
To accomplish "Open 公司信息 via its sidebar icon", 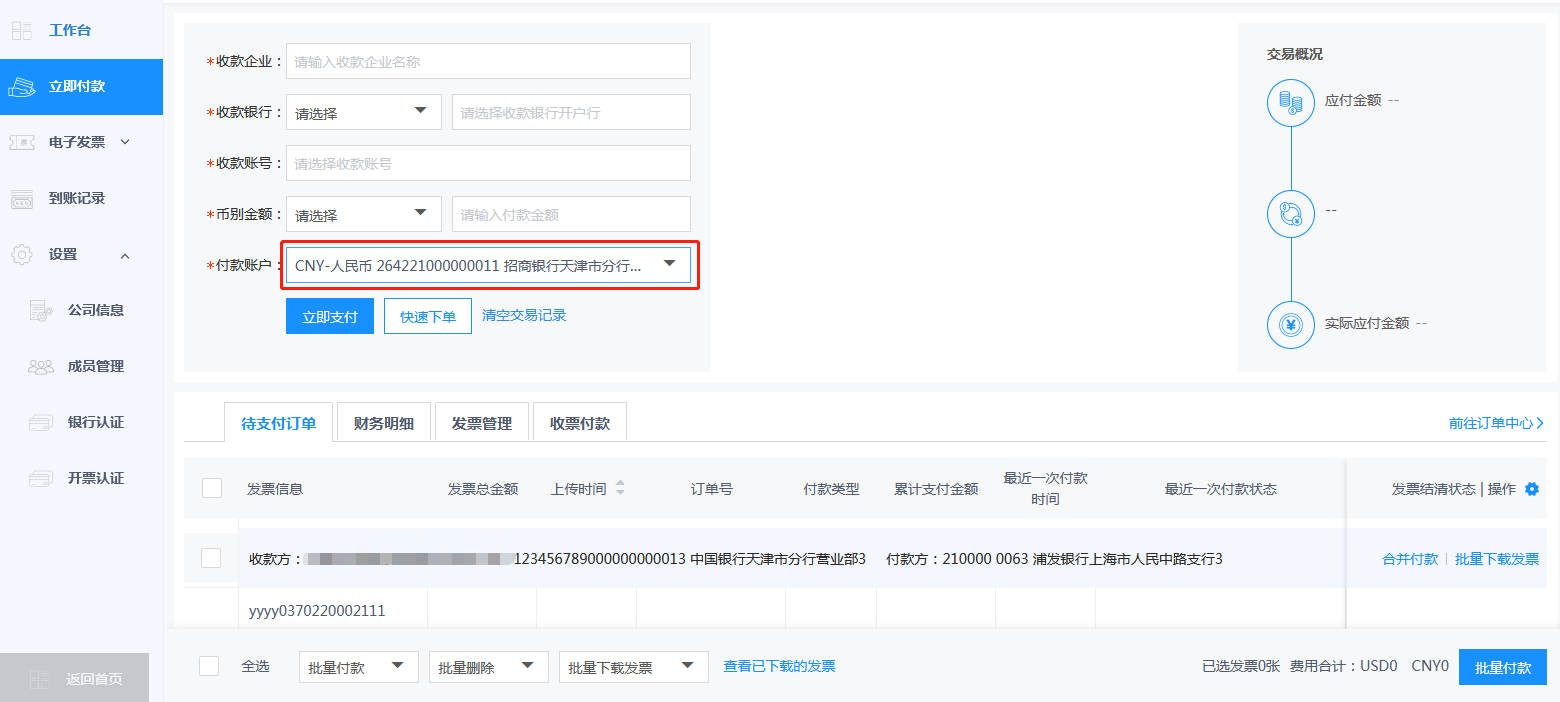I will pyautogui.click(x=41, y=310).
